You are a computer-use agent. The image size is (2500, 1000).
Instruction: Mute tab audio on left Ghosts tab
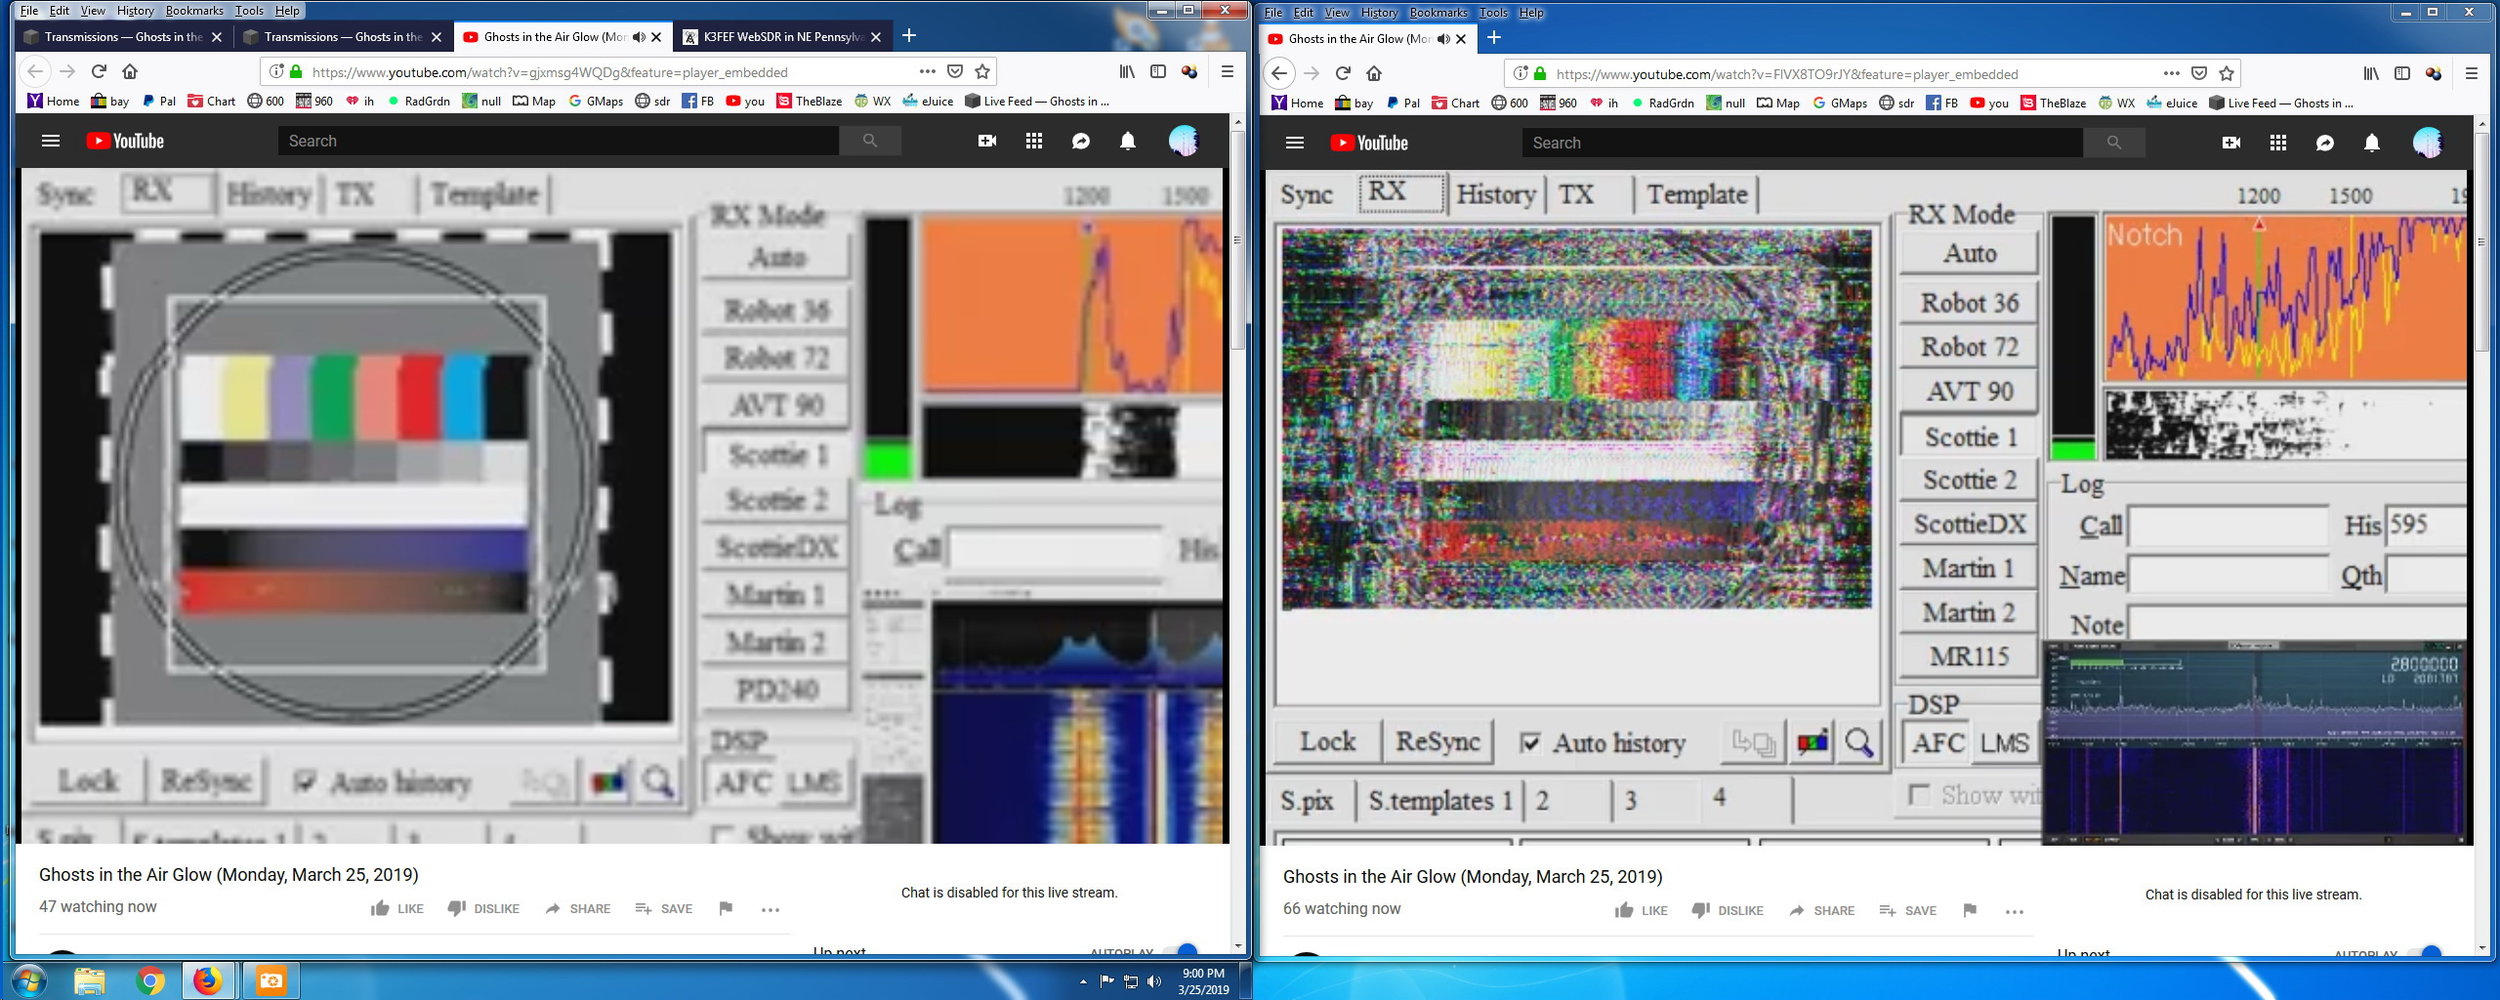tap(639, 37)
